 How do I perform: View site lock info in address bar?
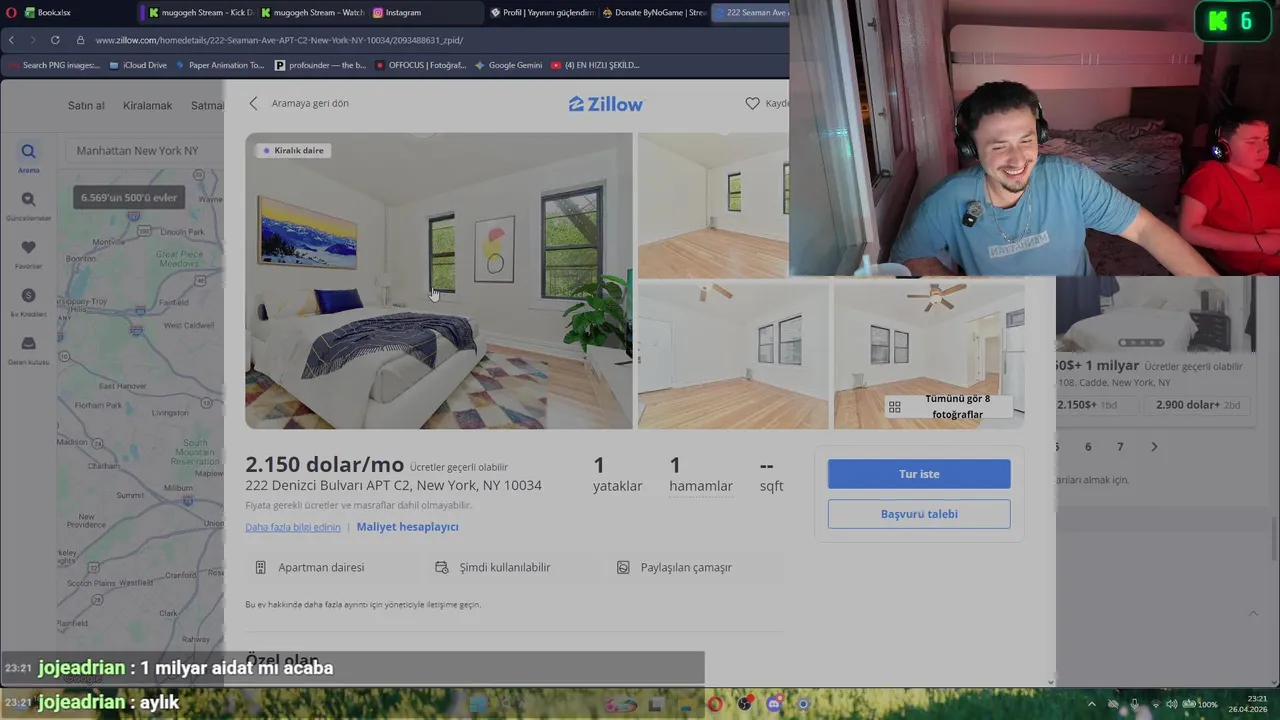coord(79,40)
